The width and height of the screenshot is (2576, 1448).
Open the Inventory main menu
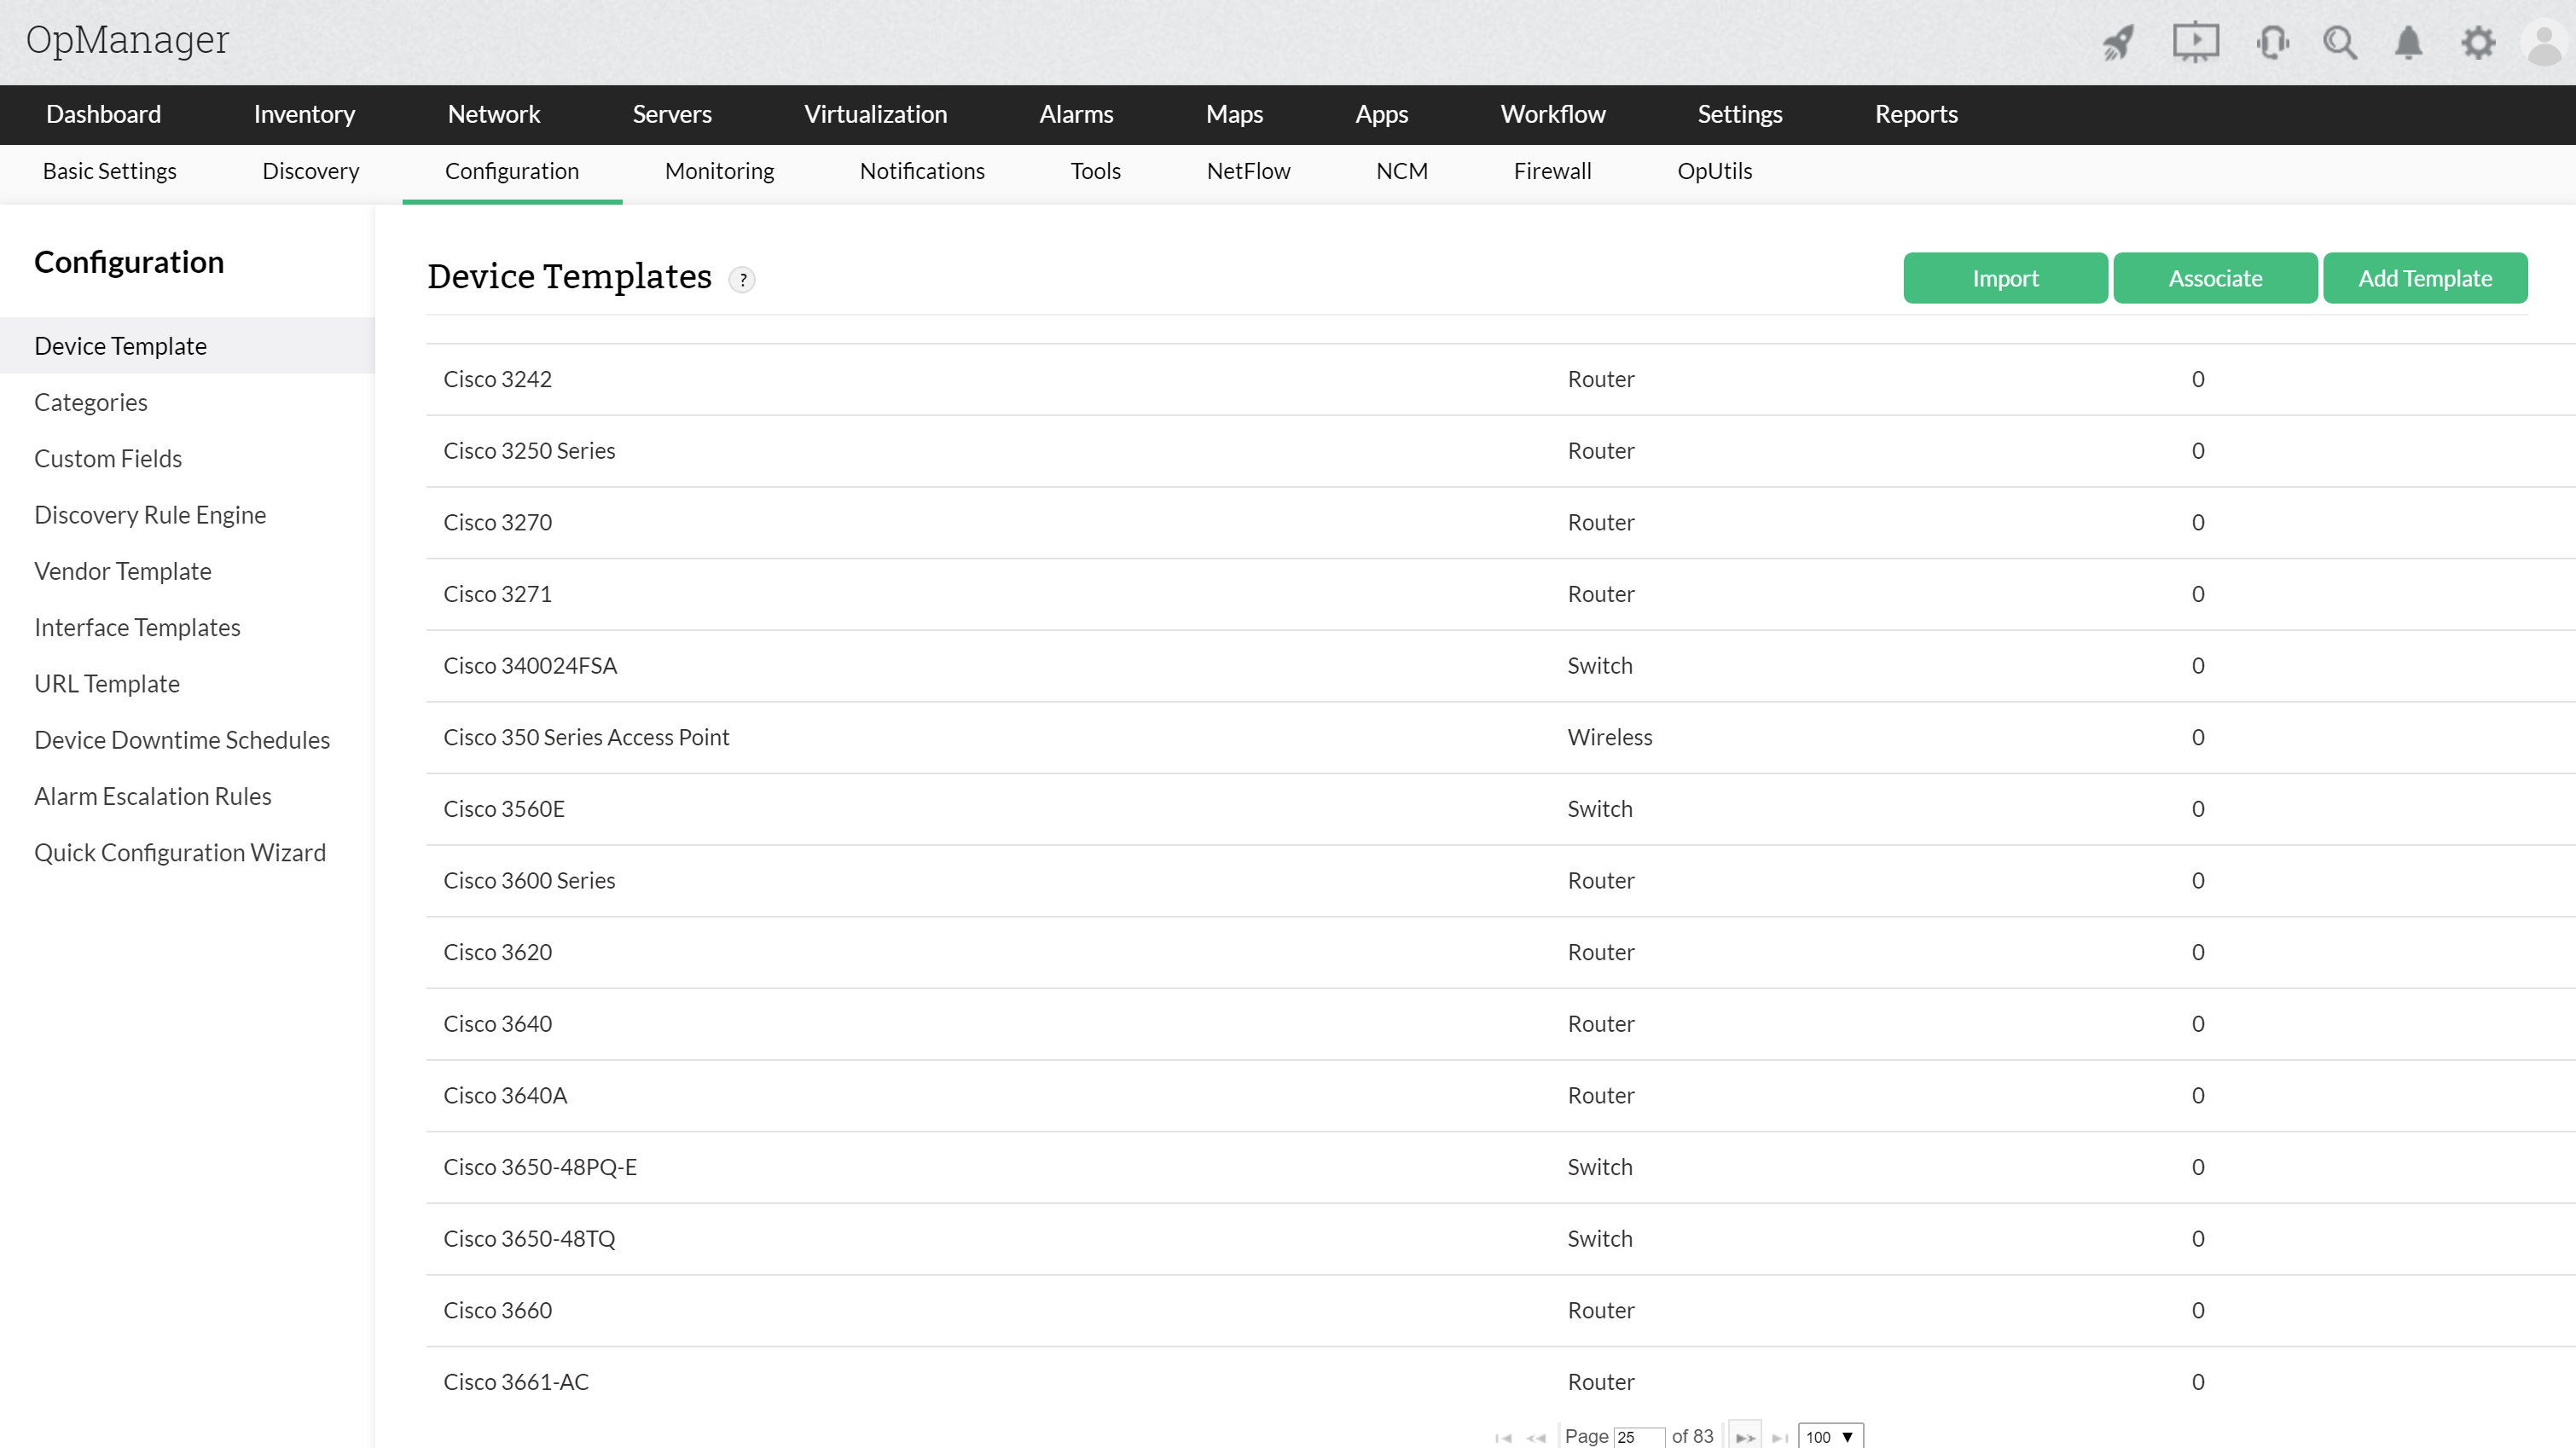(304, 114)
